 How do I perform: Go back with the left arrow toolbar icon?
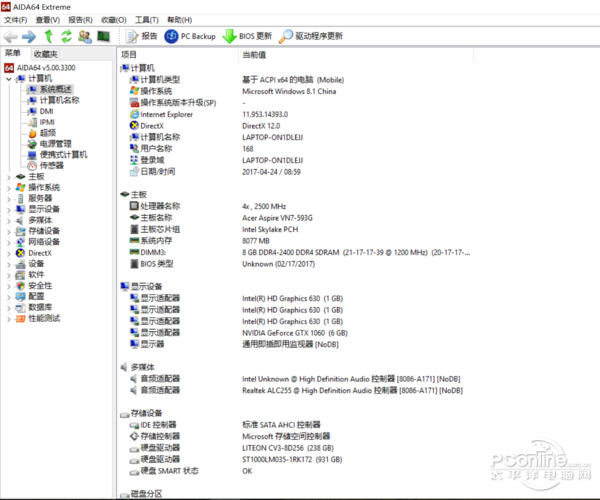click(x=10, y=37)
